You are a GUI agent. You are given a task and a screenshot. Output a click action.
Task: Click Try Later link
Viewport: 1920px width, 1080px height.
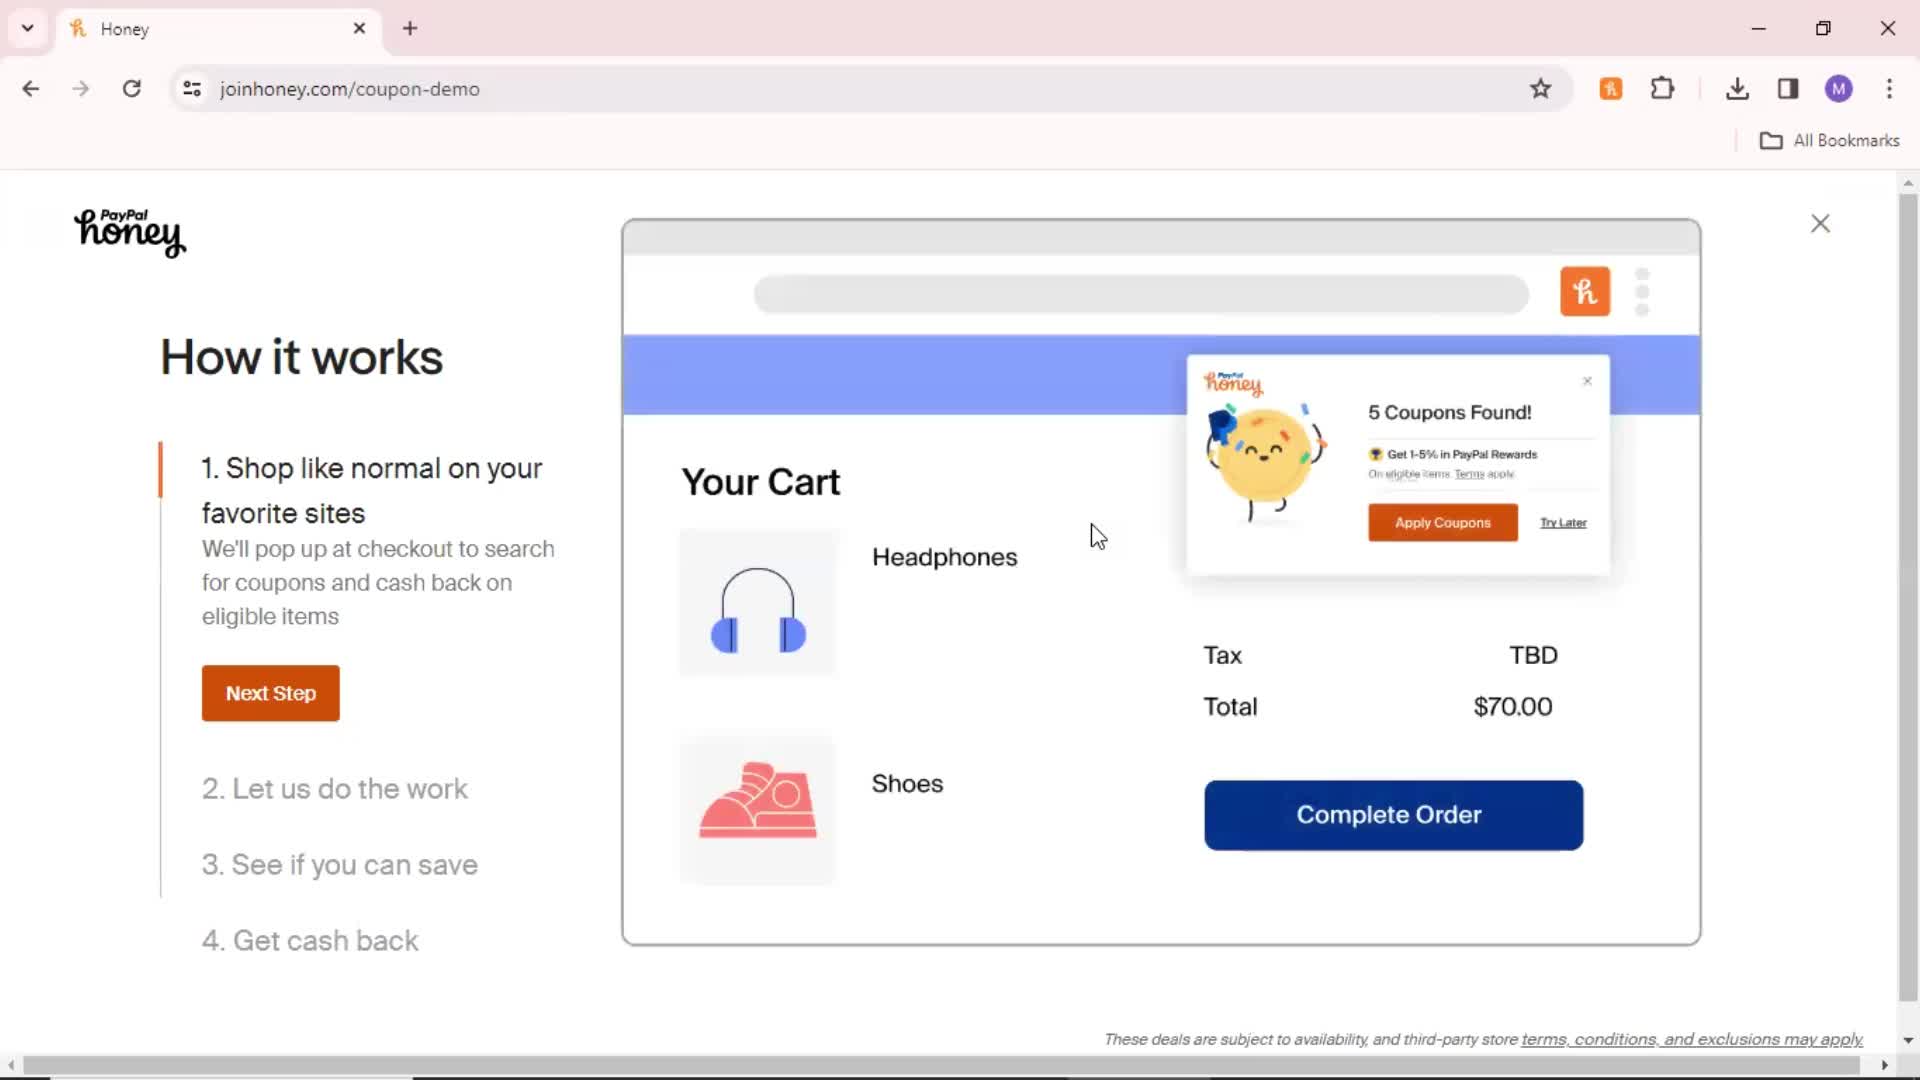pos(1563,523)
